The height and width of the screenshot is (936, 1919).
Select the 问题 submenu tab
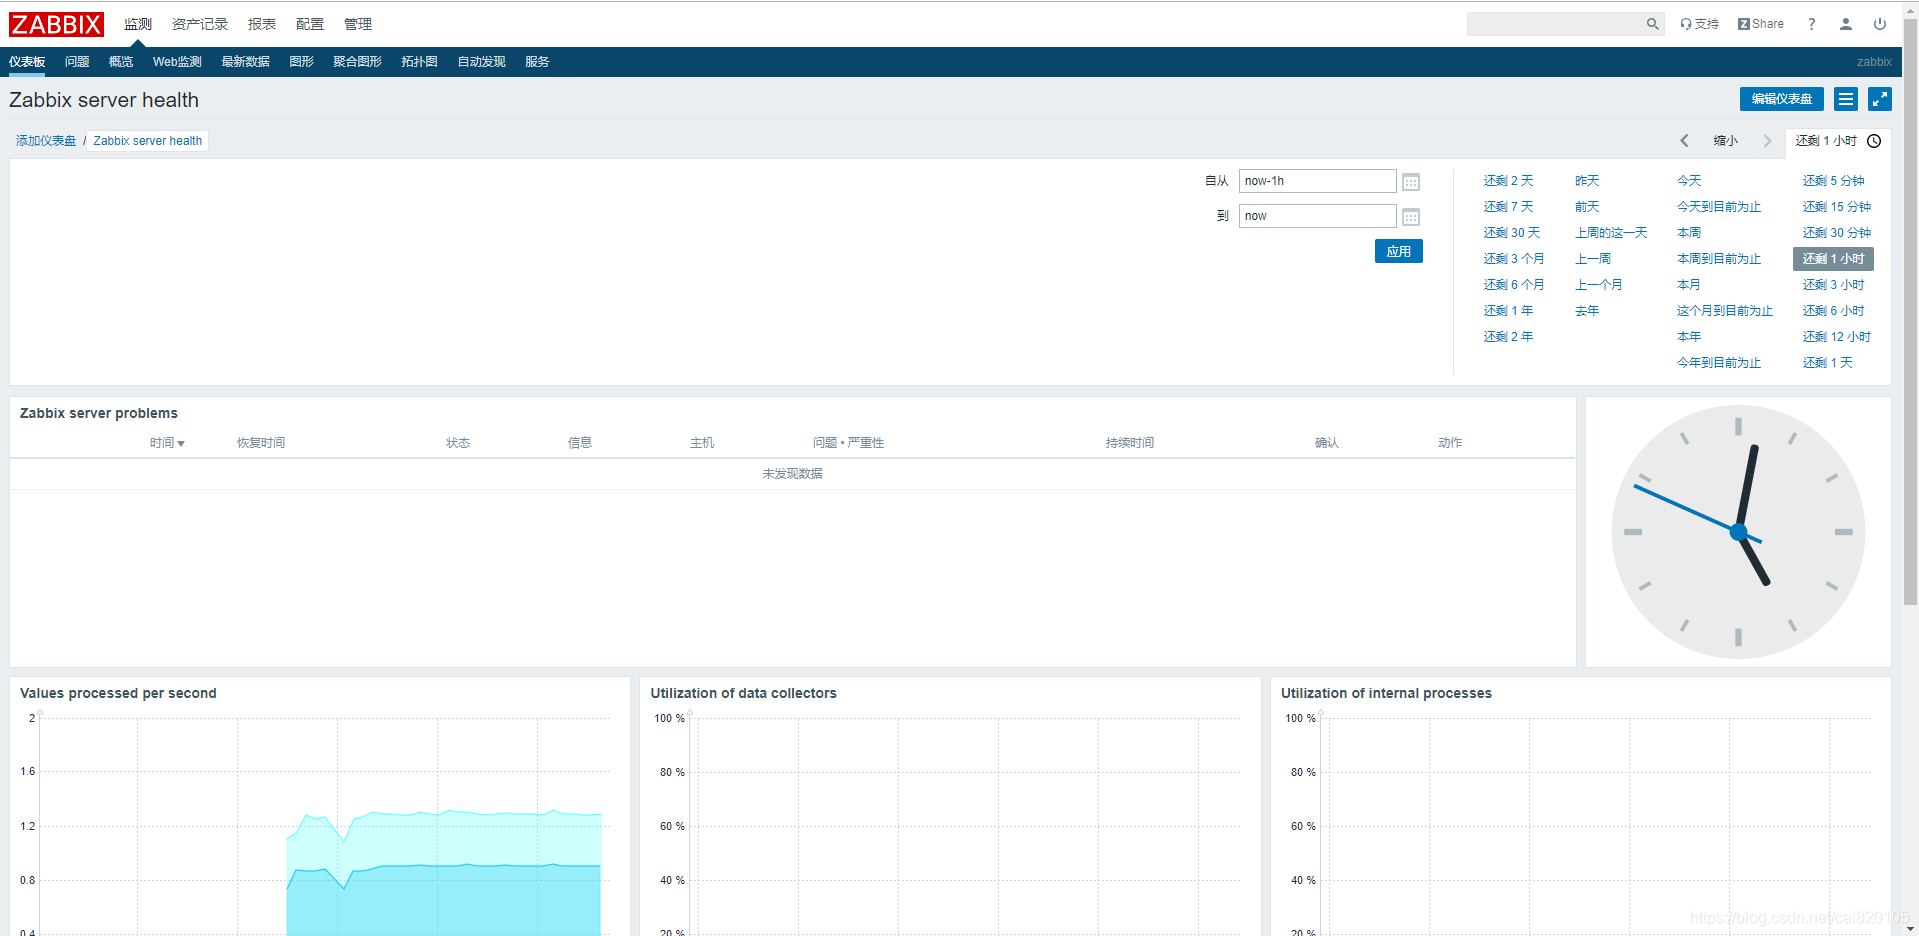click(x=77, y=62)
